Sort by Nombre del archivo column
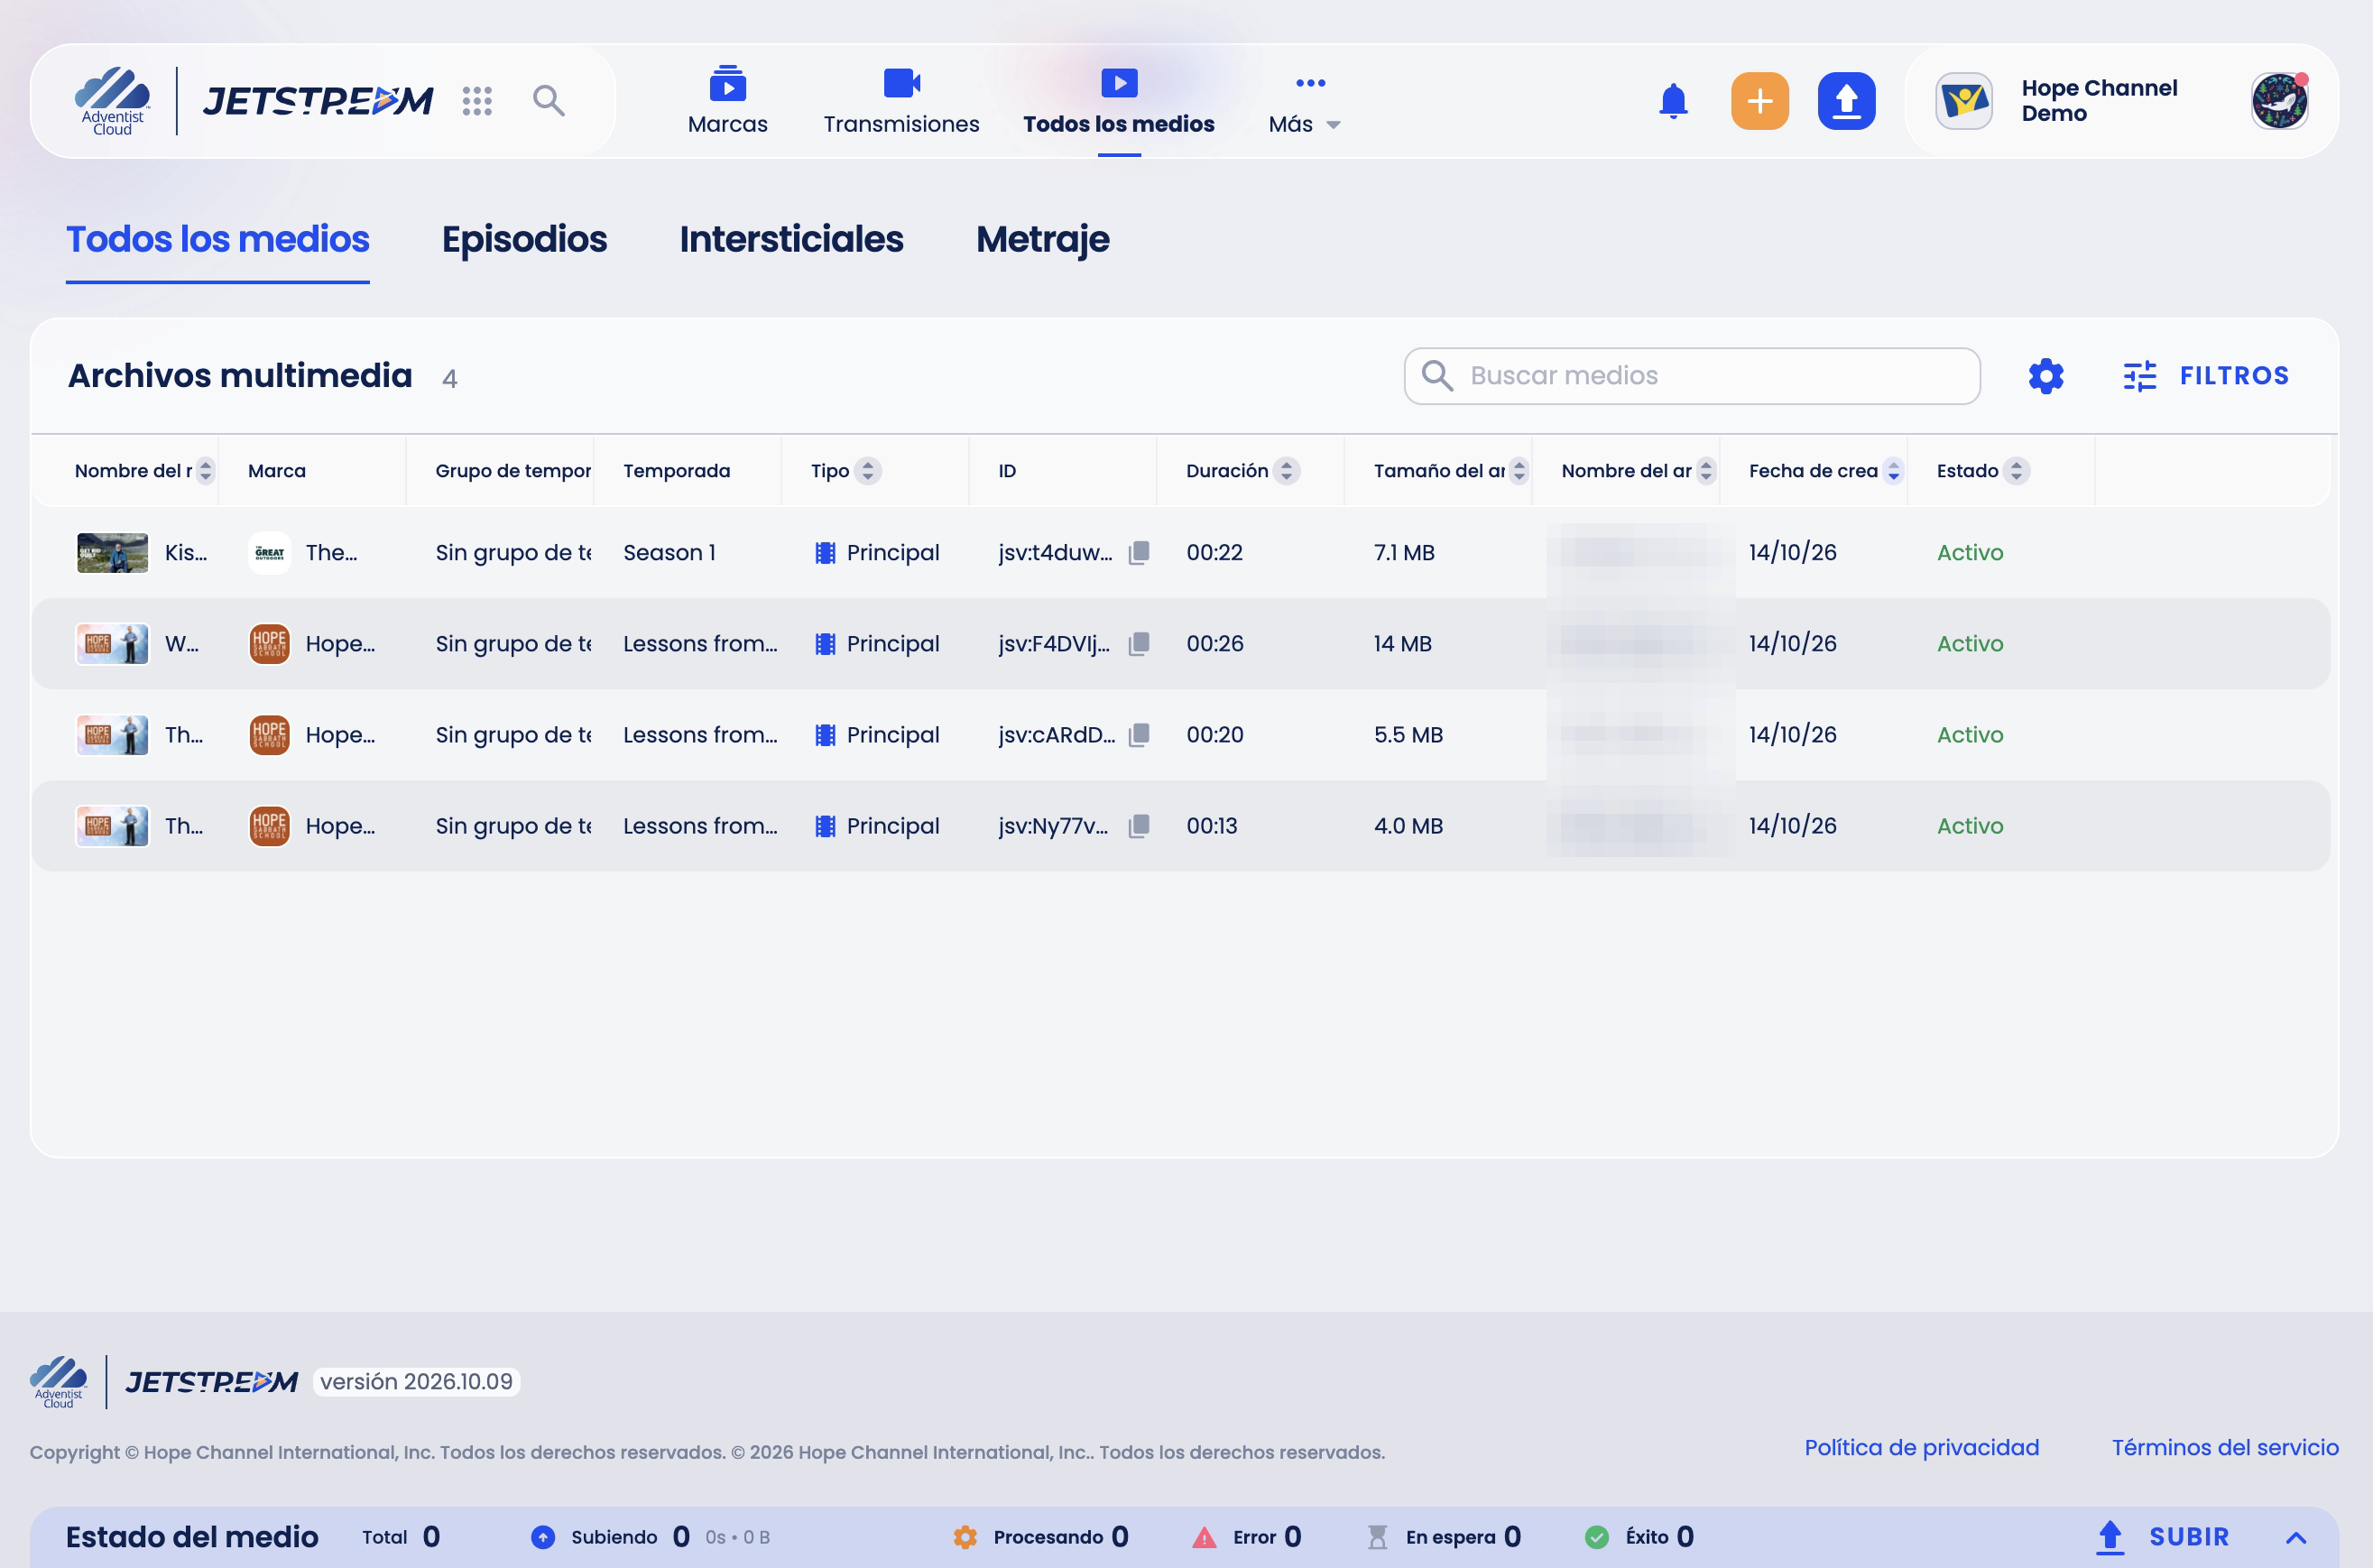Image resolution: width=2373 pixels, height=1568 pixels. point(1706,471)
